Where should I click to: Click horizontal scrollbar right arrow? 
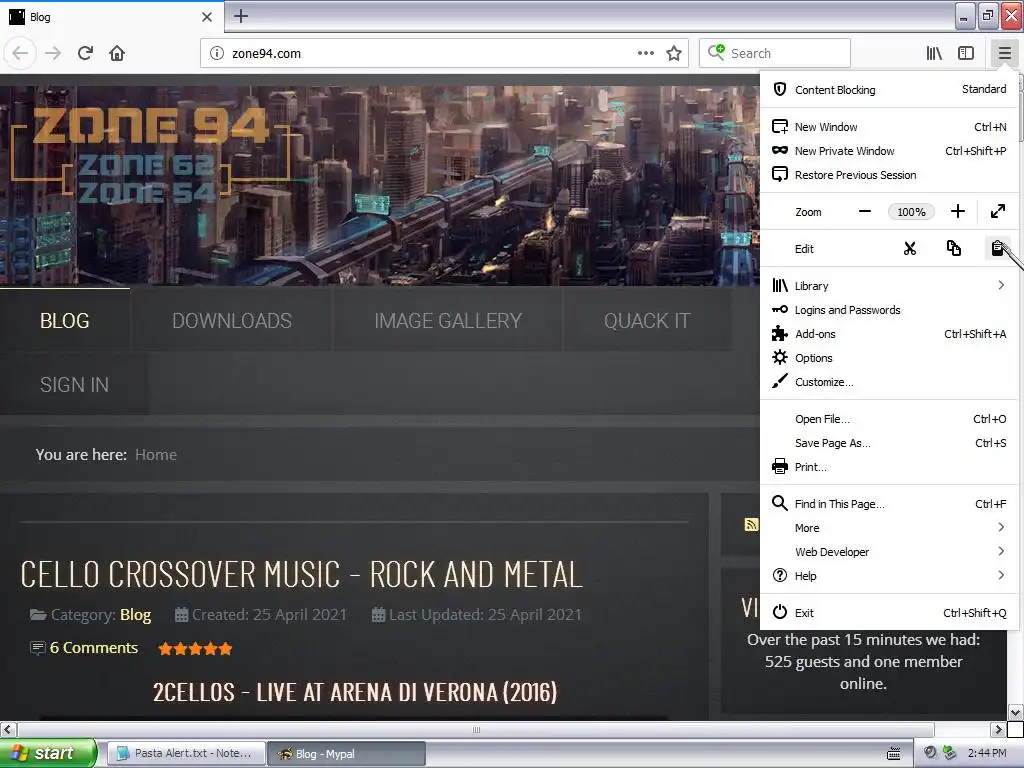(x=998, y=729)
